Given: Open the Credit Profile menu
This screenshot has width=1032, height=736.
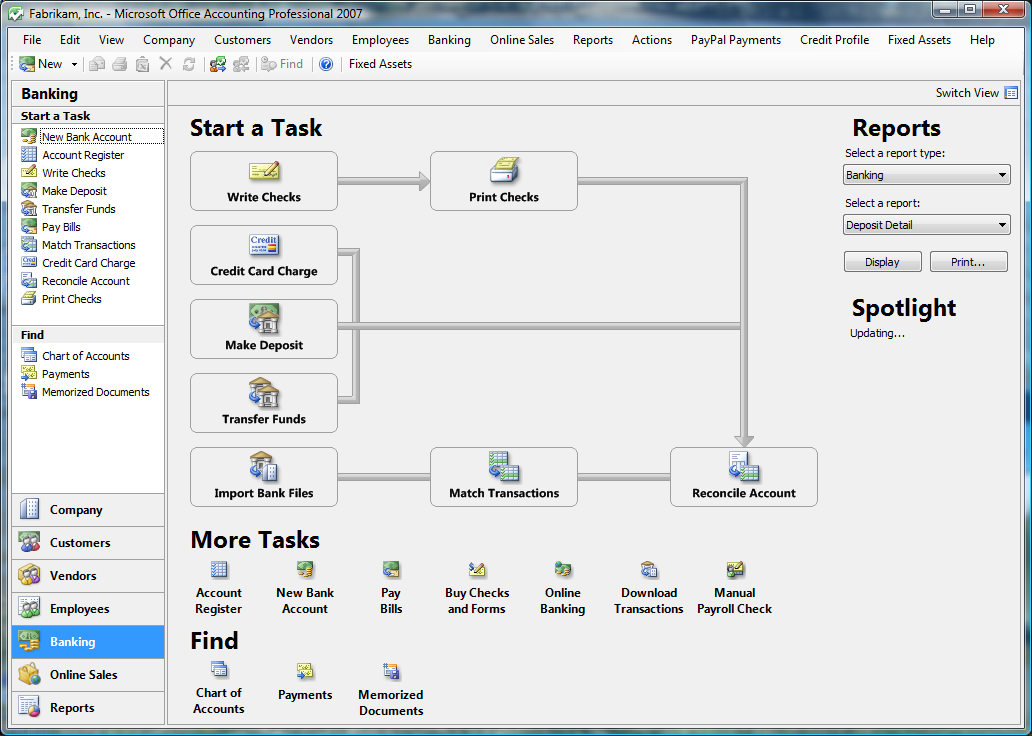Looking at the screenshot, I should [x=835, y=40].
